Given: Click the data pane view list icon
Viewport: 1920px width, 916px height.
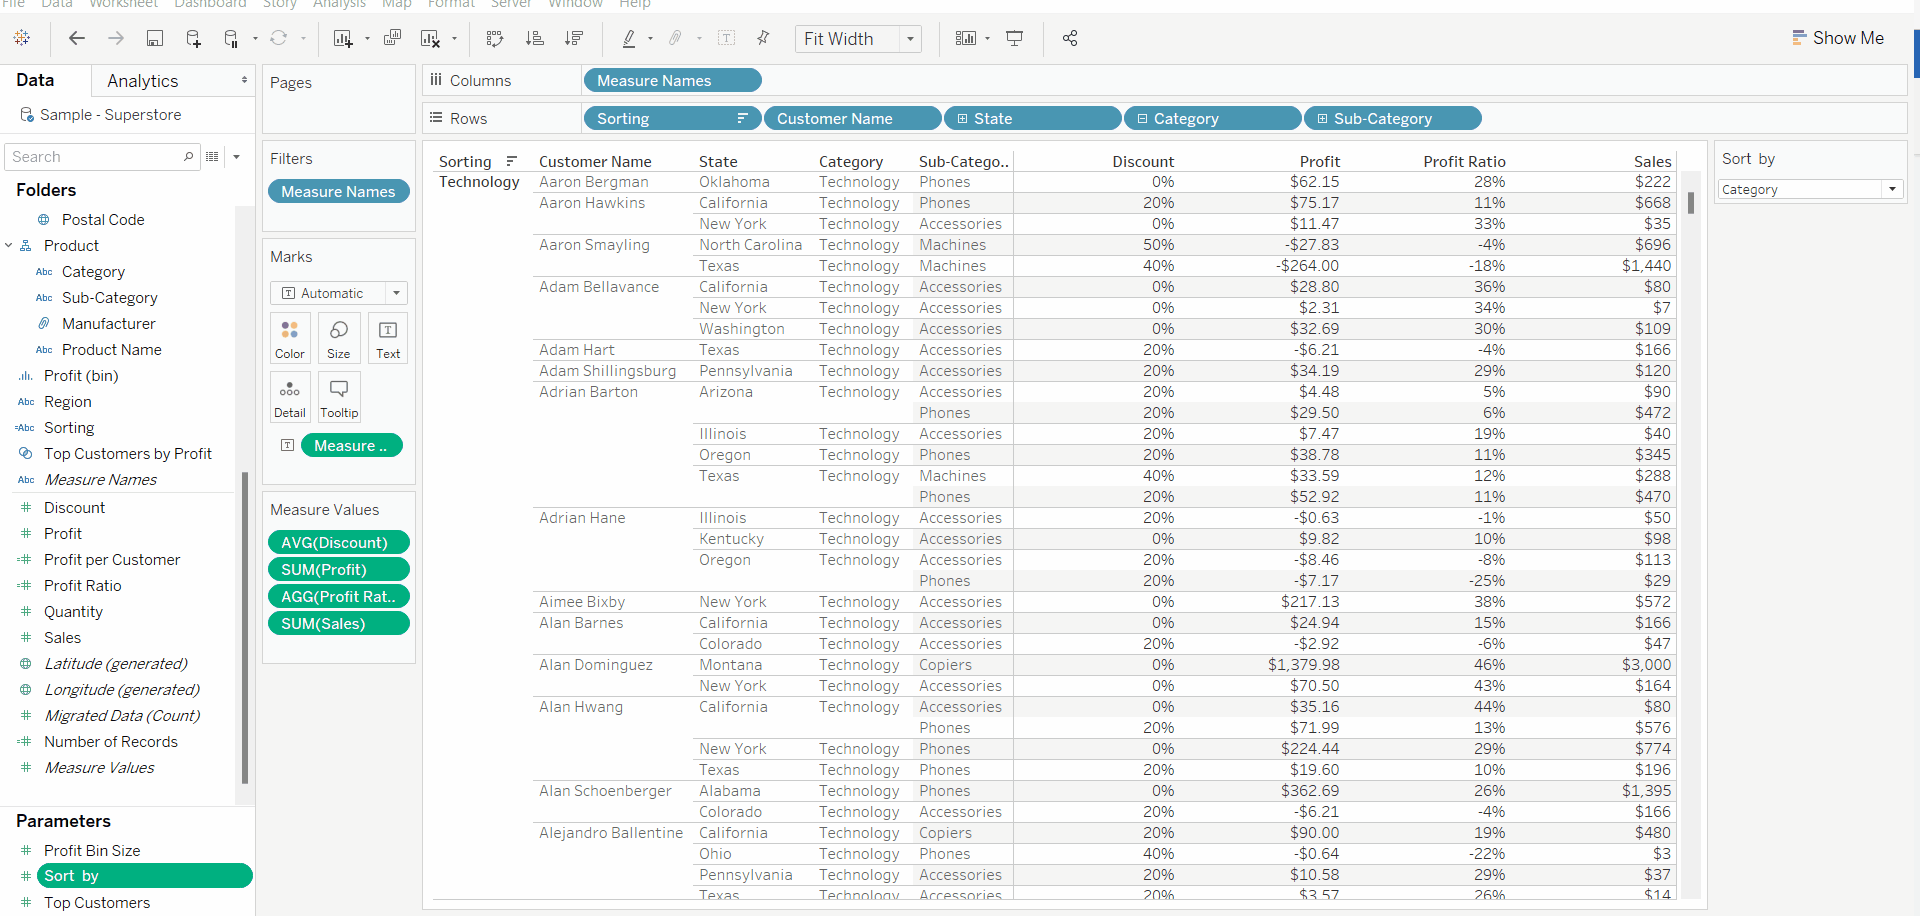Looking at the screenshot, I should pos(212,157).
